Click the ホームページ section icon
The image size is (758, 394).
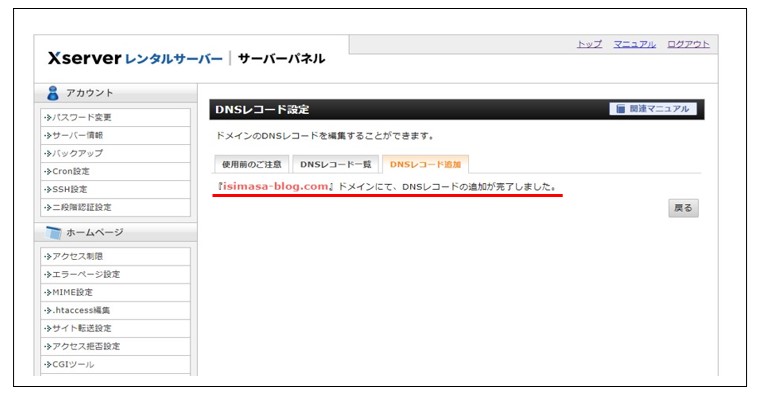click(53, 233)
